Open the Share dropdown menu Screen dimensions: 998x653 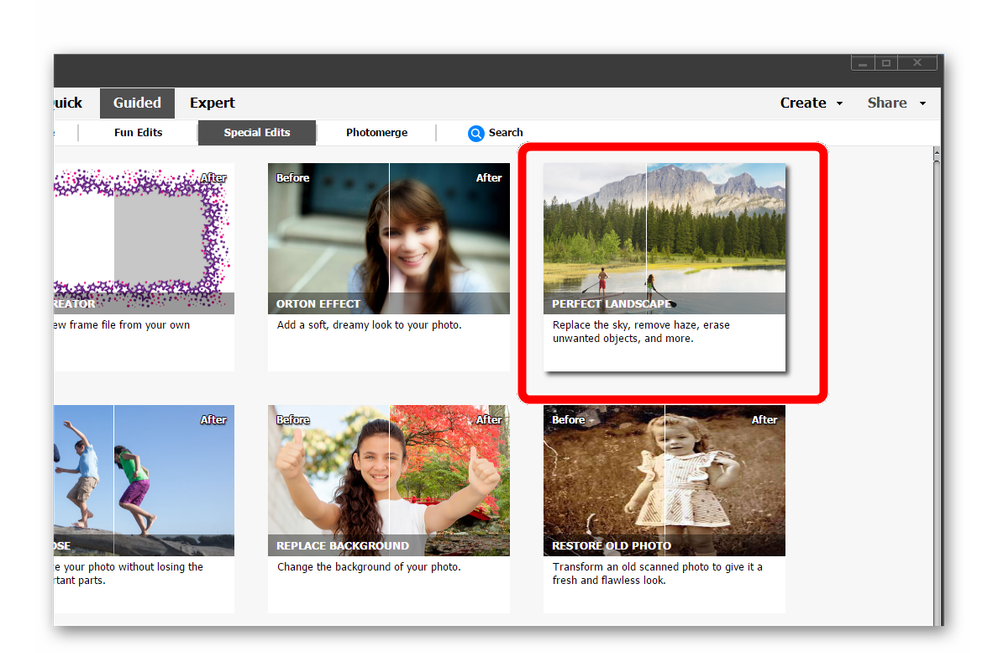click(x=896, y=103)
